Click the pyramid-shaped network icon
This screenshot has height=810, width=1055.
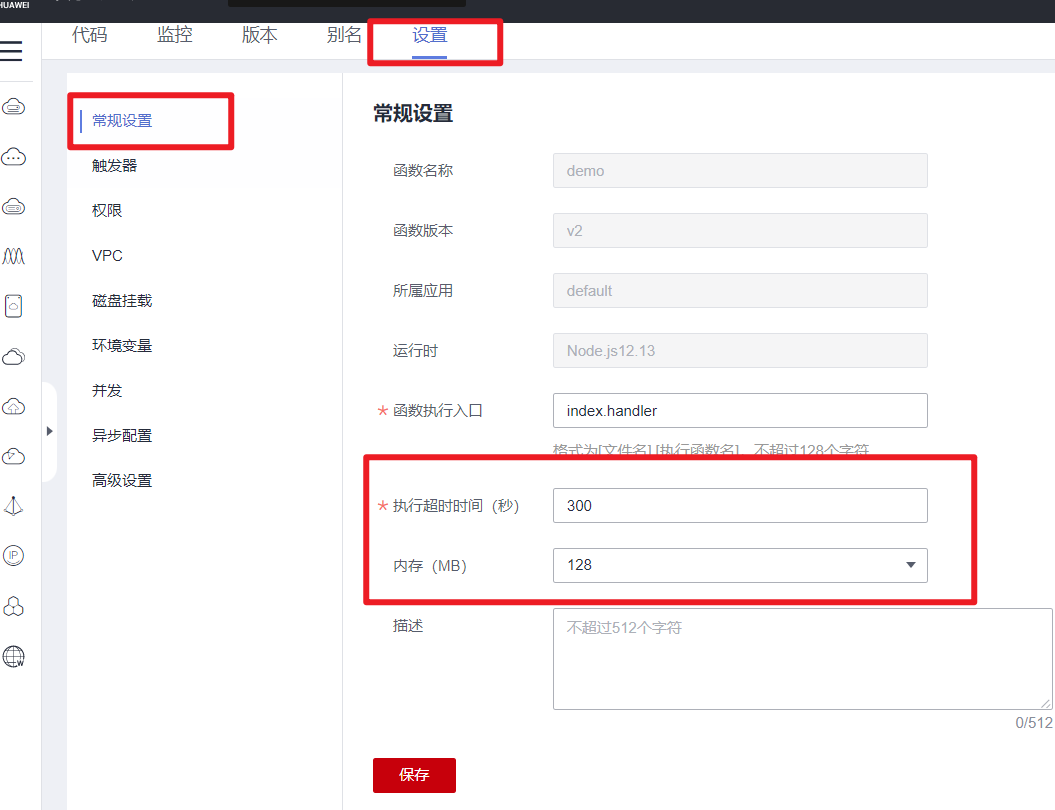pyautogui.click(x=13, y=506)
